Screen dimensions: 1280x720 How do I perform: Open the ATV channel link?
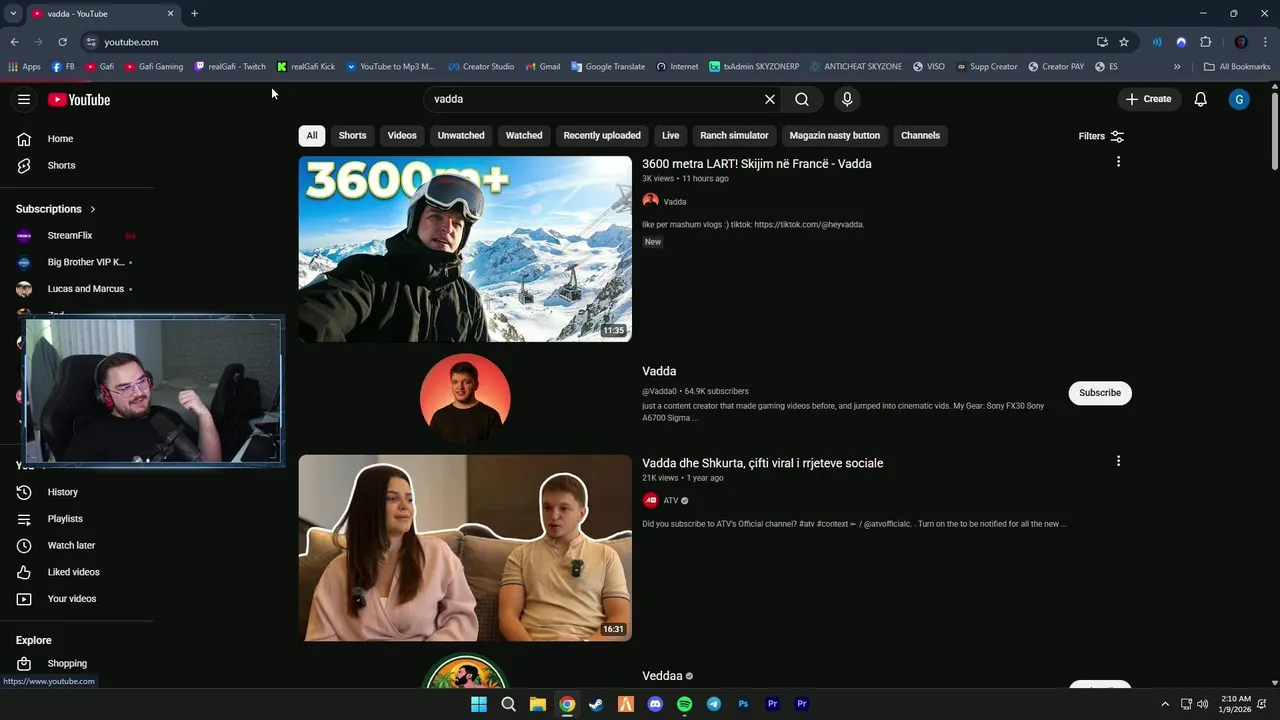(x=671, y=501)
